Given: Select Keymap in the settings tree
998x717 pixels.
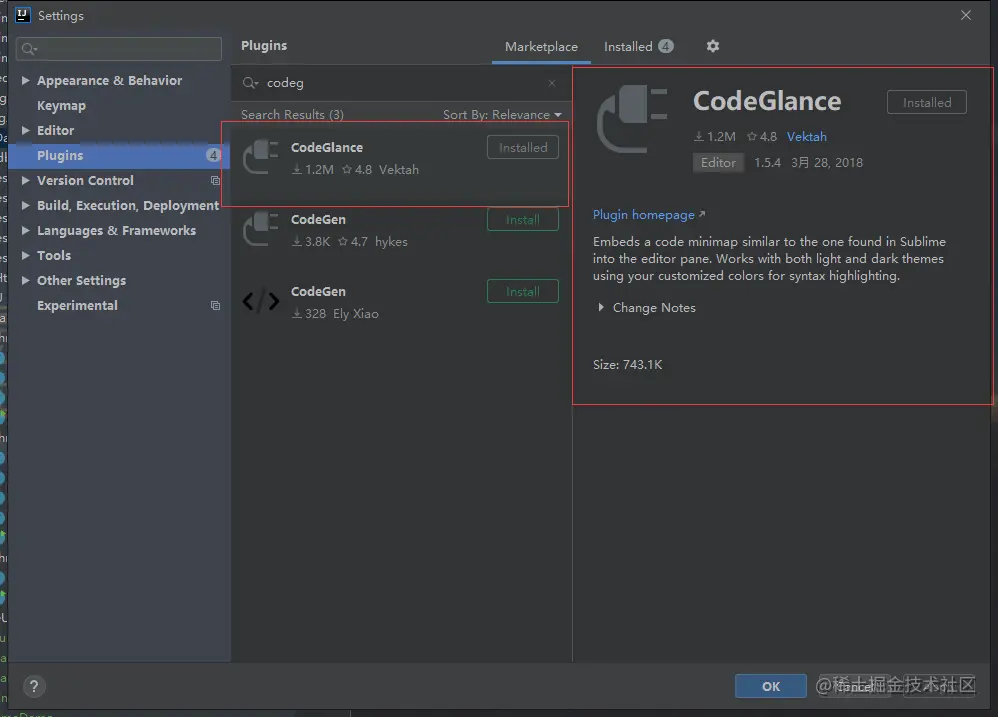Looking at the screenshot, I should (x=61, y=106).
